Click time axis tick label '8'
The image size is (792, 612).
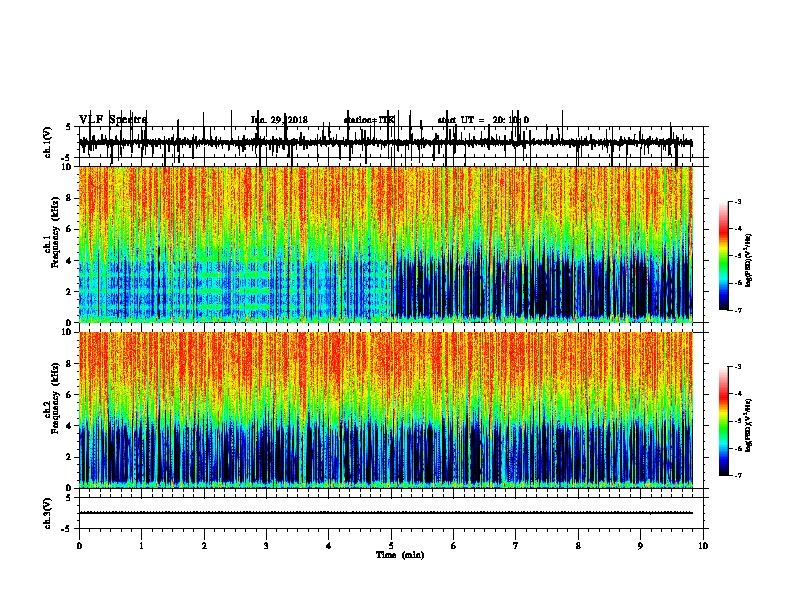pyautogui.click(x=578, y=546)
